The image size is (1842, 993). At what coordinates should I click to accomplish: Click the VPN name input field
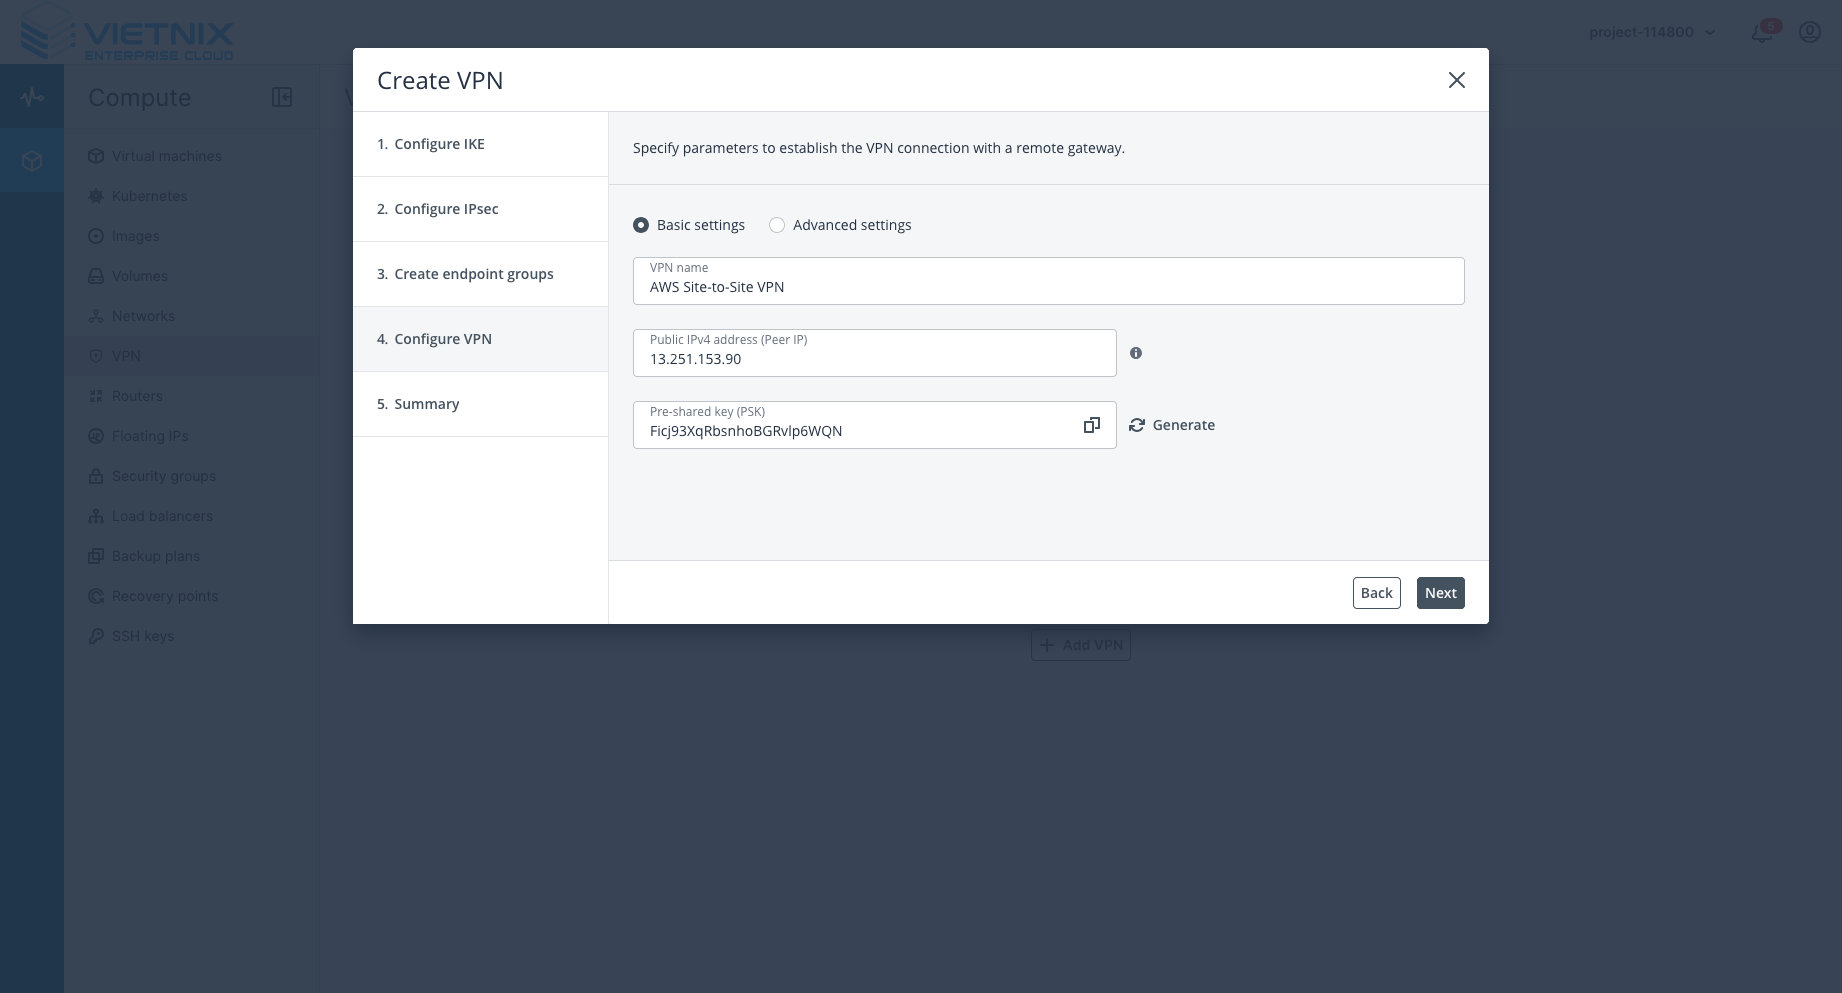[1048, 286]
